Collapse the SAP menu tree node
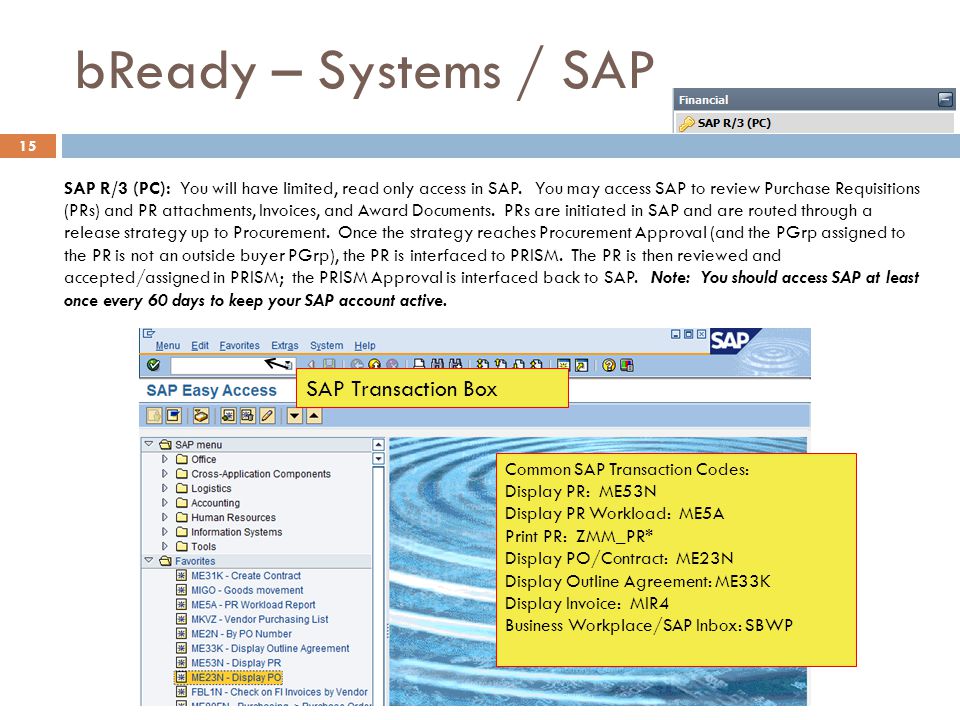 [x=149, y=443]
